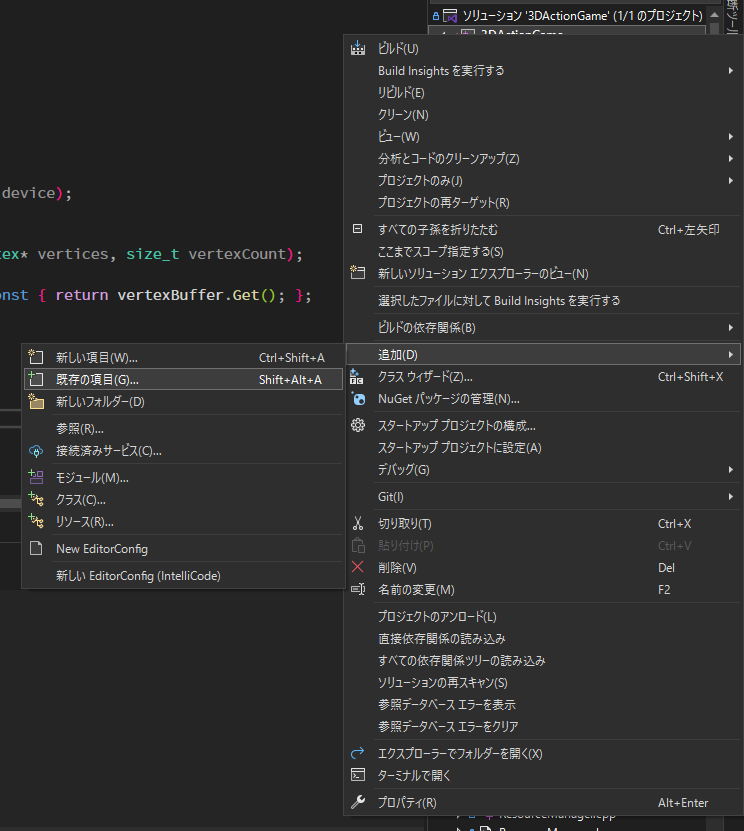744x831 pixels.
Task: Select Add Existing Item (既存の項目) menu entry
Action: coord(97,380)
